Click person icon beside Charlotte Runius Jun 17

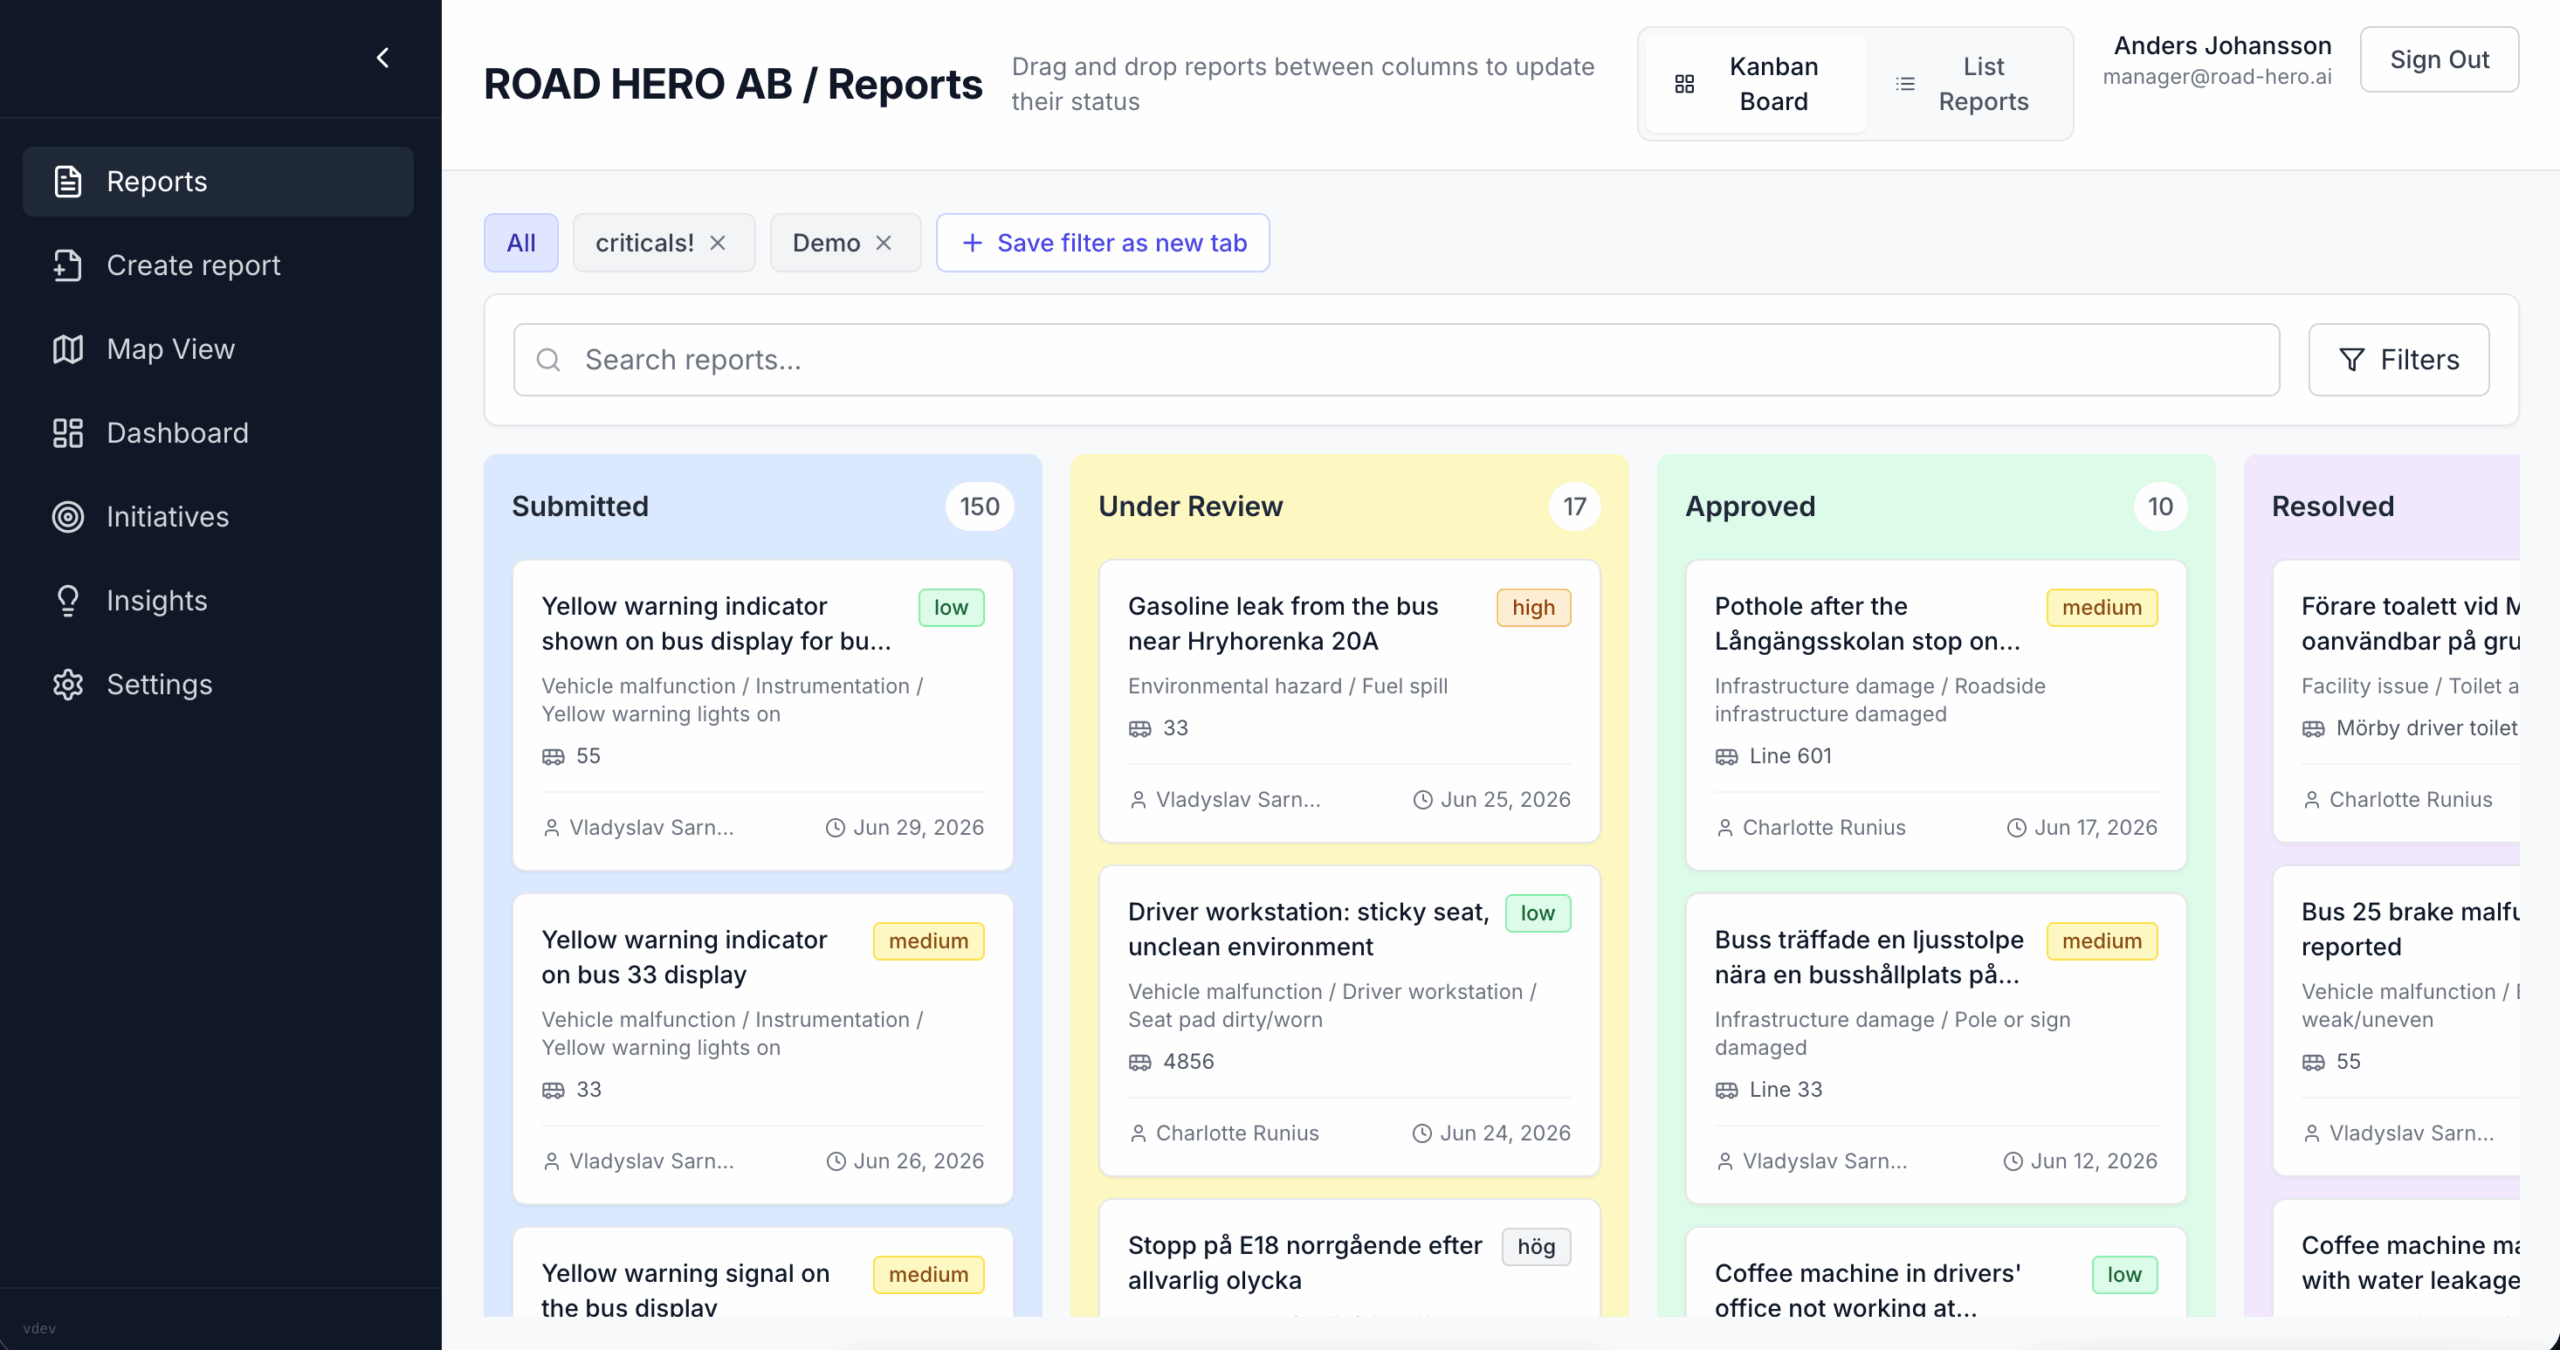pos(1725,828)
